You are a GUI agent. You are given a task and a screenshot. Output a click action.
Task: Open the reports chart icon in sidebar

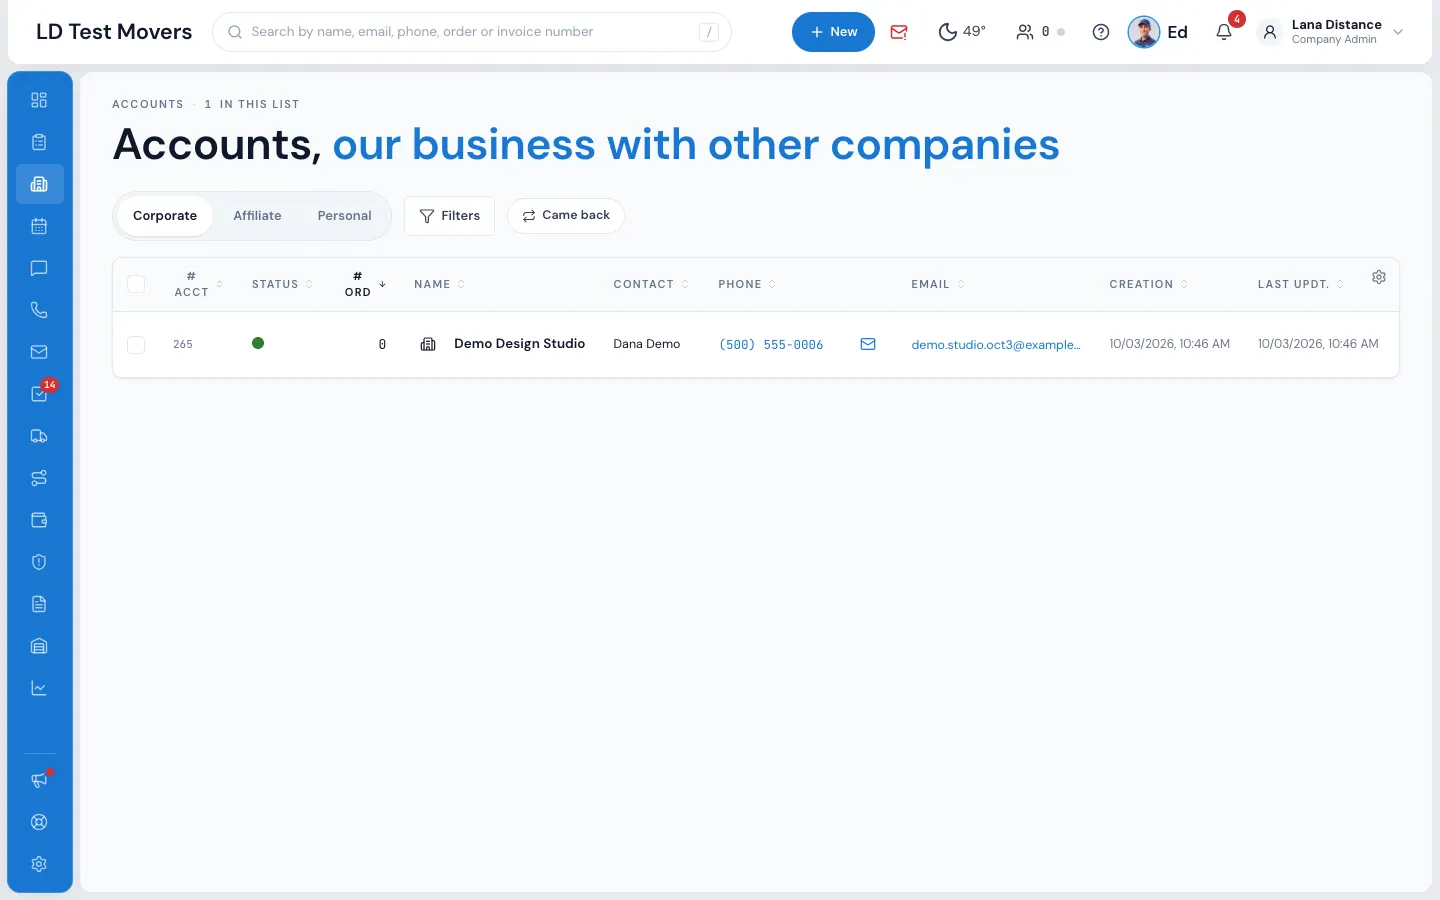(39, 688)
